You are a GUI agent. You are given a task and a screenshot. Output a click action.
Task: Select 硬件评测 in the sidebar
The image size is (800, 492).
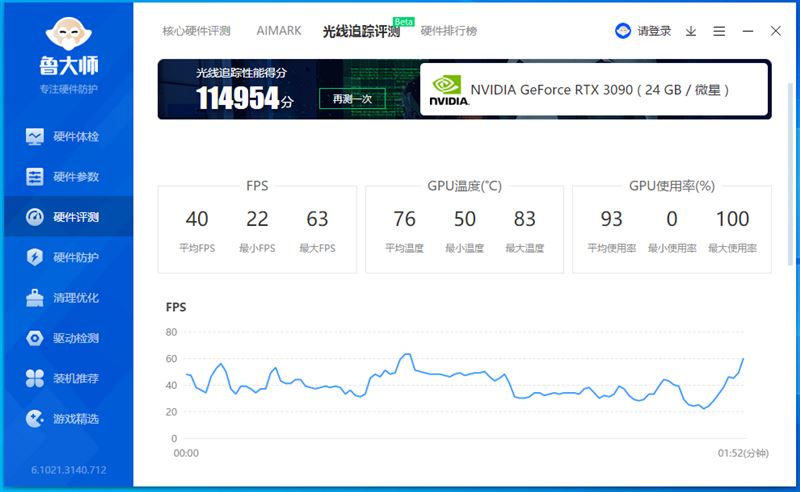68,217
